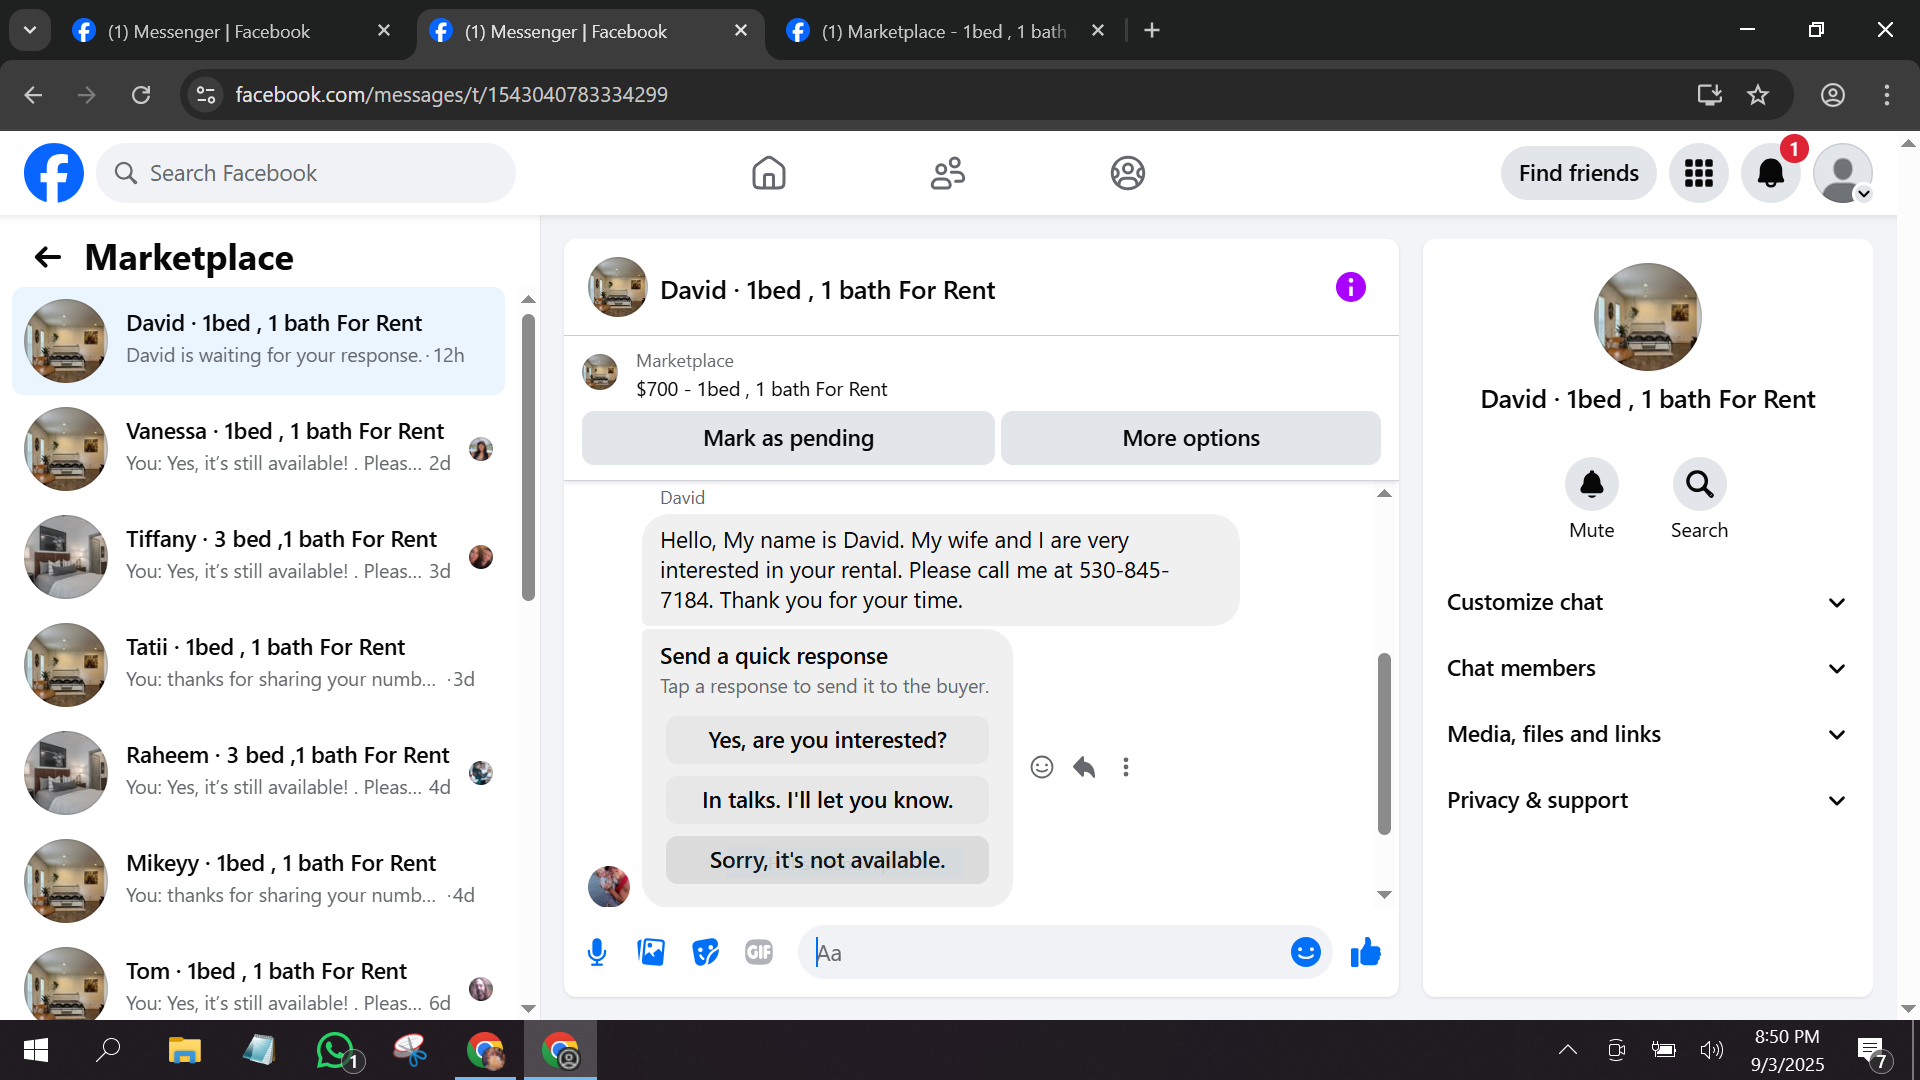The image size is (1920, 1080).
Task: Open more options dots beside the message
Action: point(1126,767)
